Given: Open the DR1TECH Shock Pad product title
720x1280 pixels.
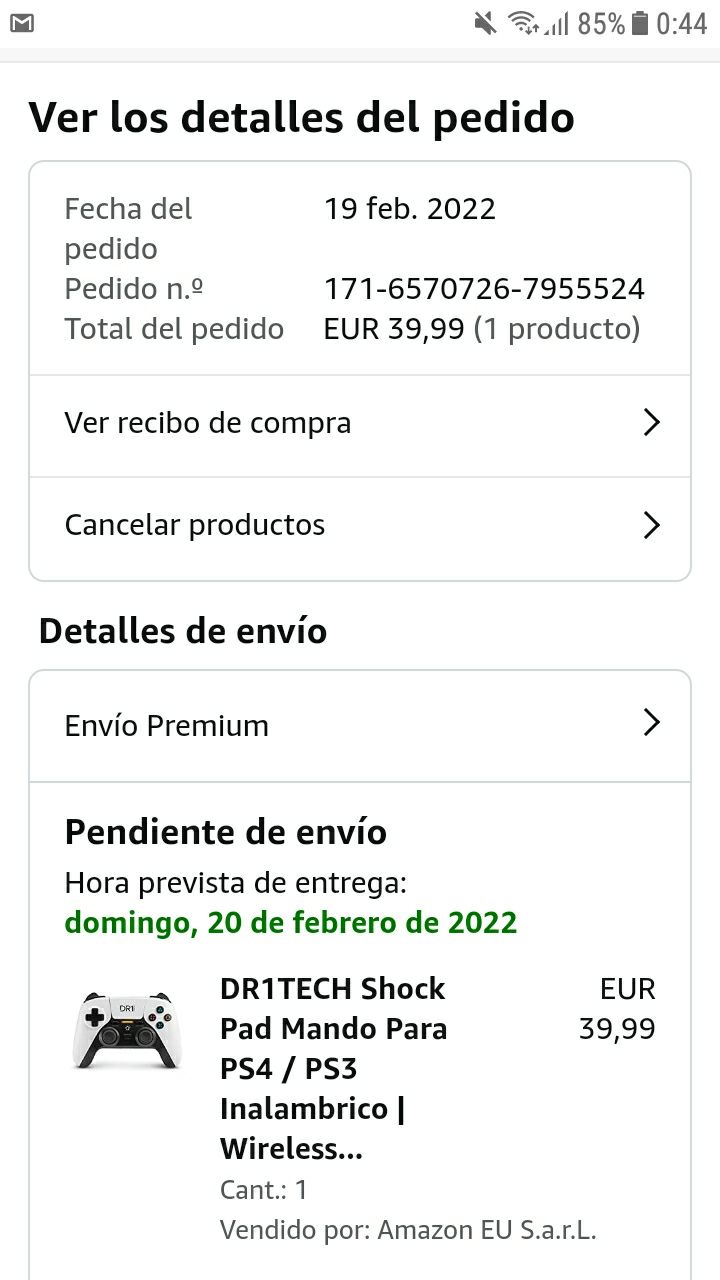Looking at the screenshot, I should (334, 1069).
